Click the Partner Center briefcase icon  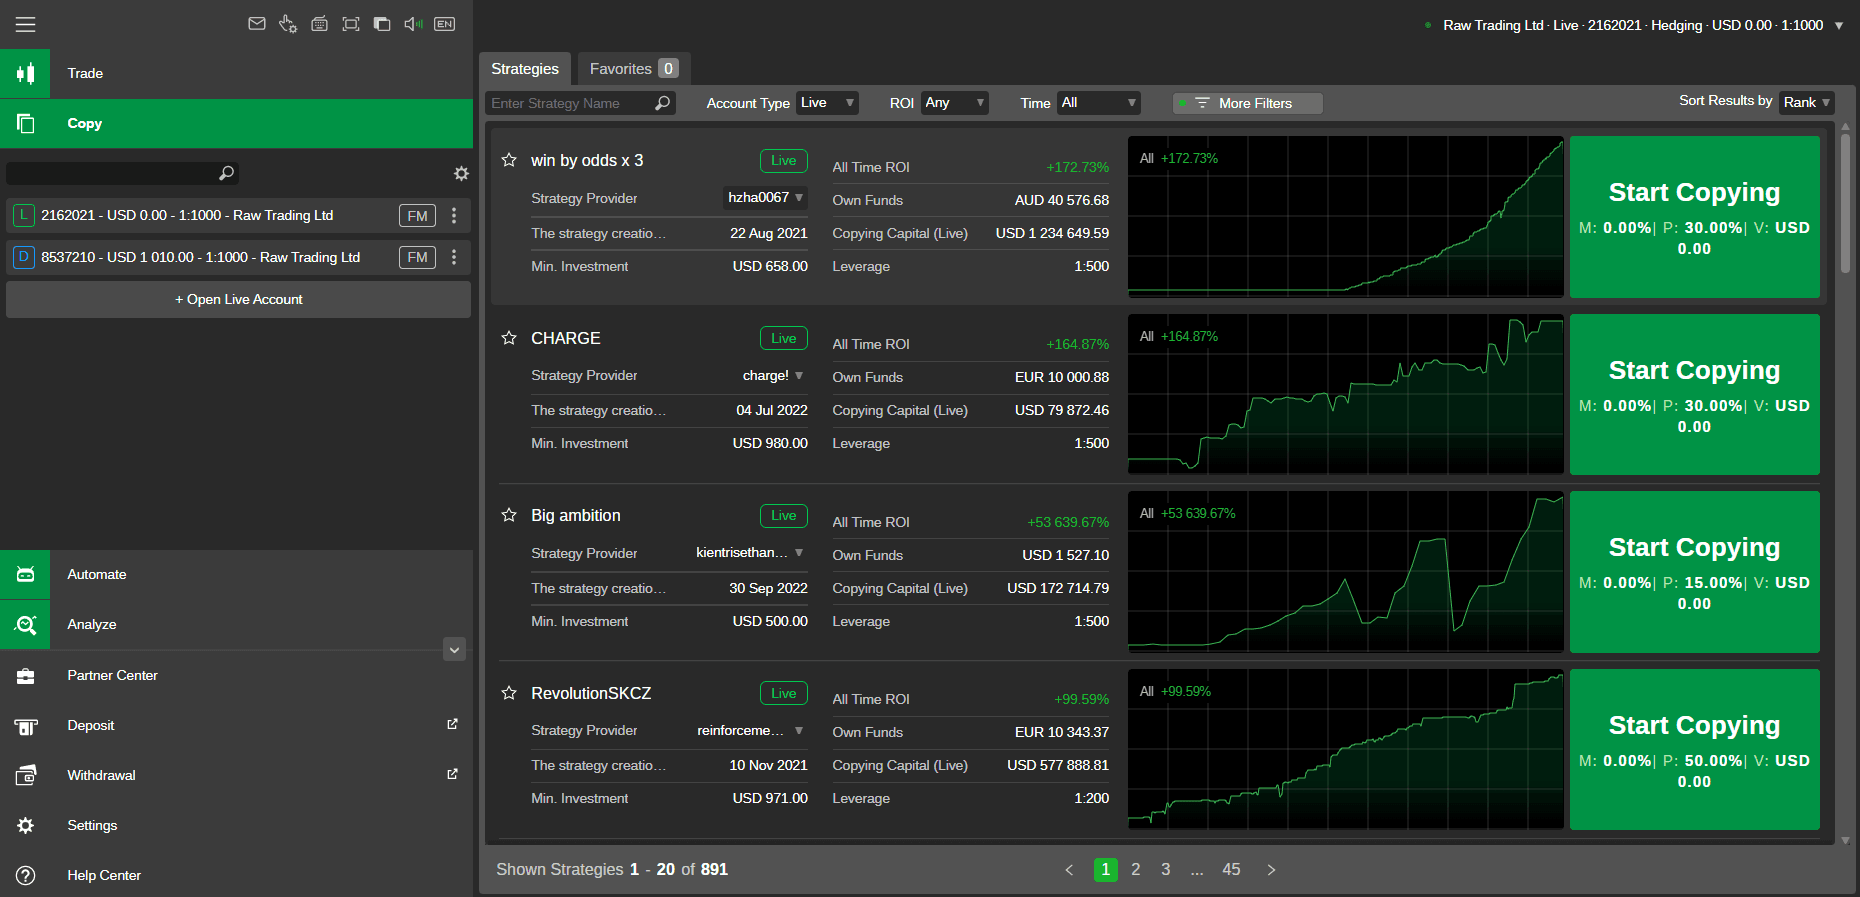pos(25,676)
